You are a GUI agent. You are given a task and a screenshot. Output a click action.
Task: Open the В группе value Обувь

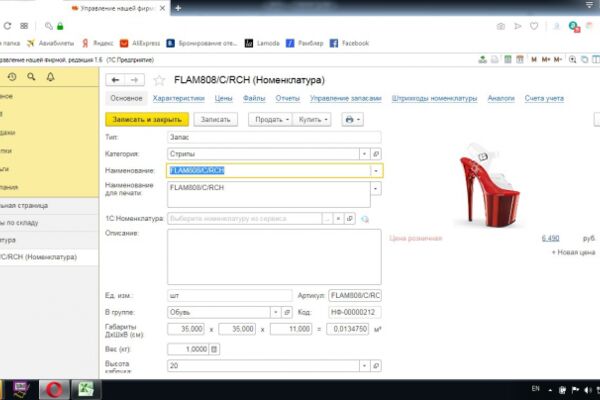click(287, 312)
